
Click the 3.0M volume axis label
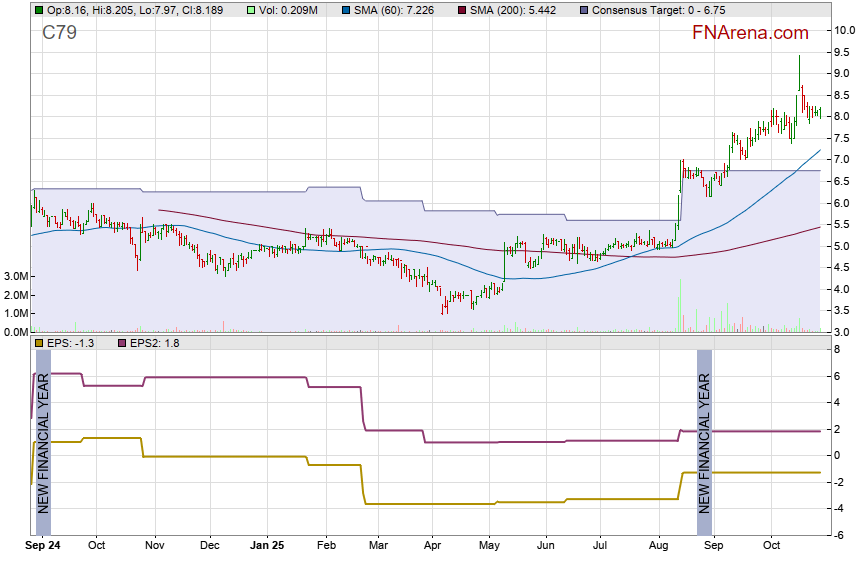tap(16, 276)
